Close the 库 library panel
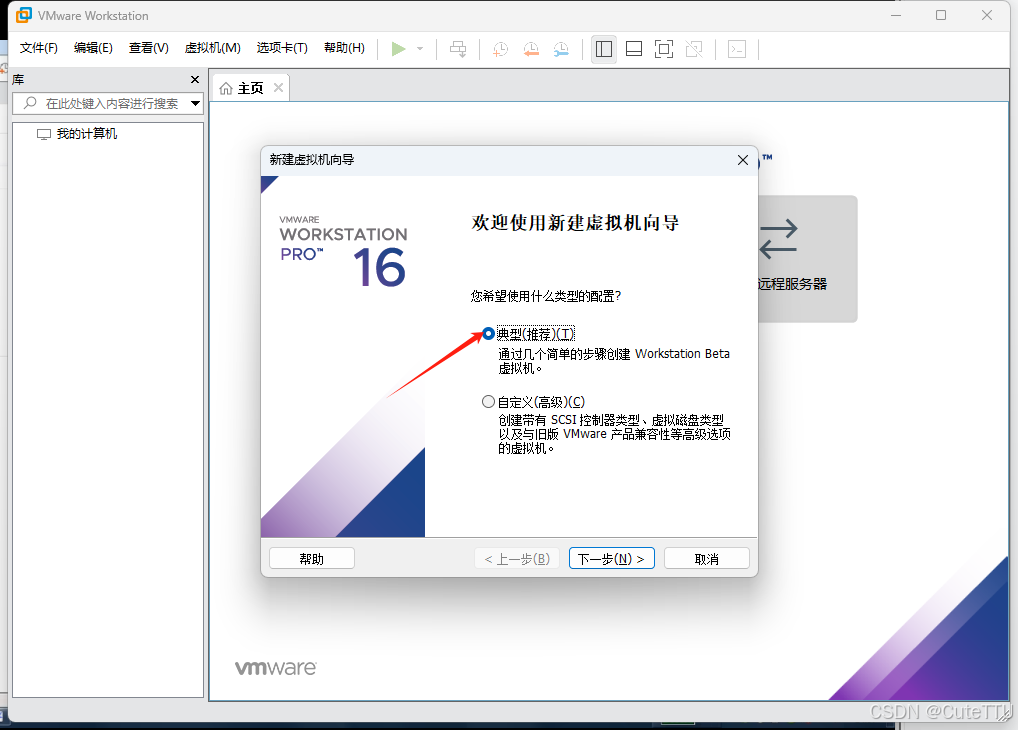Screen dimensions: 1018x730 [195, 79]
